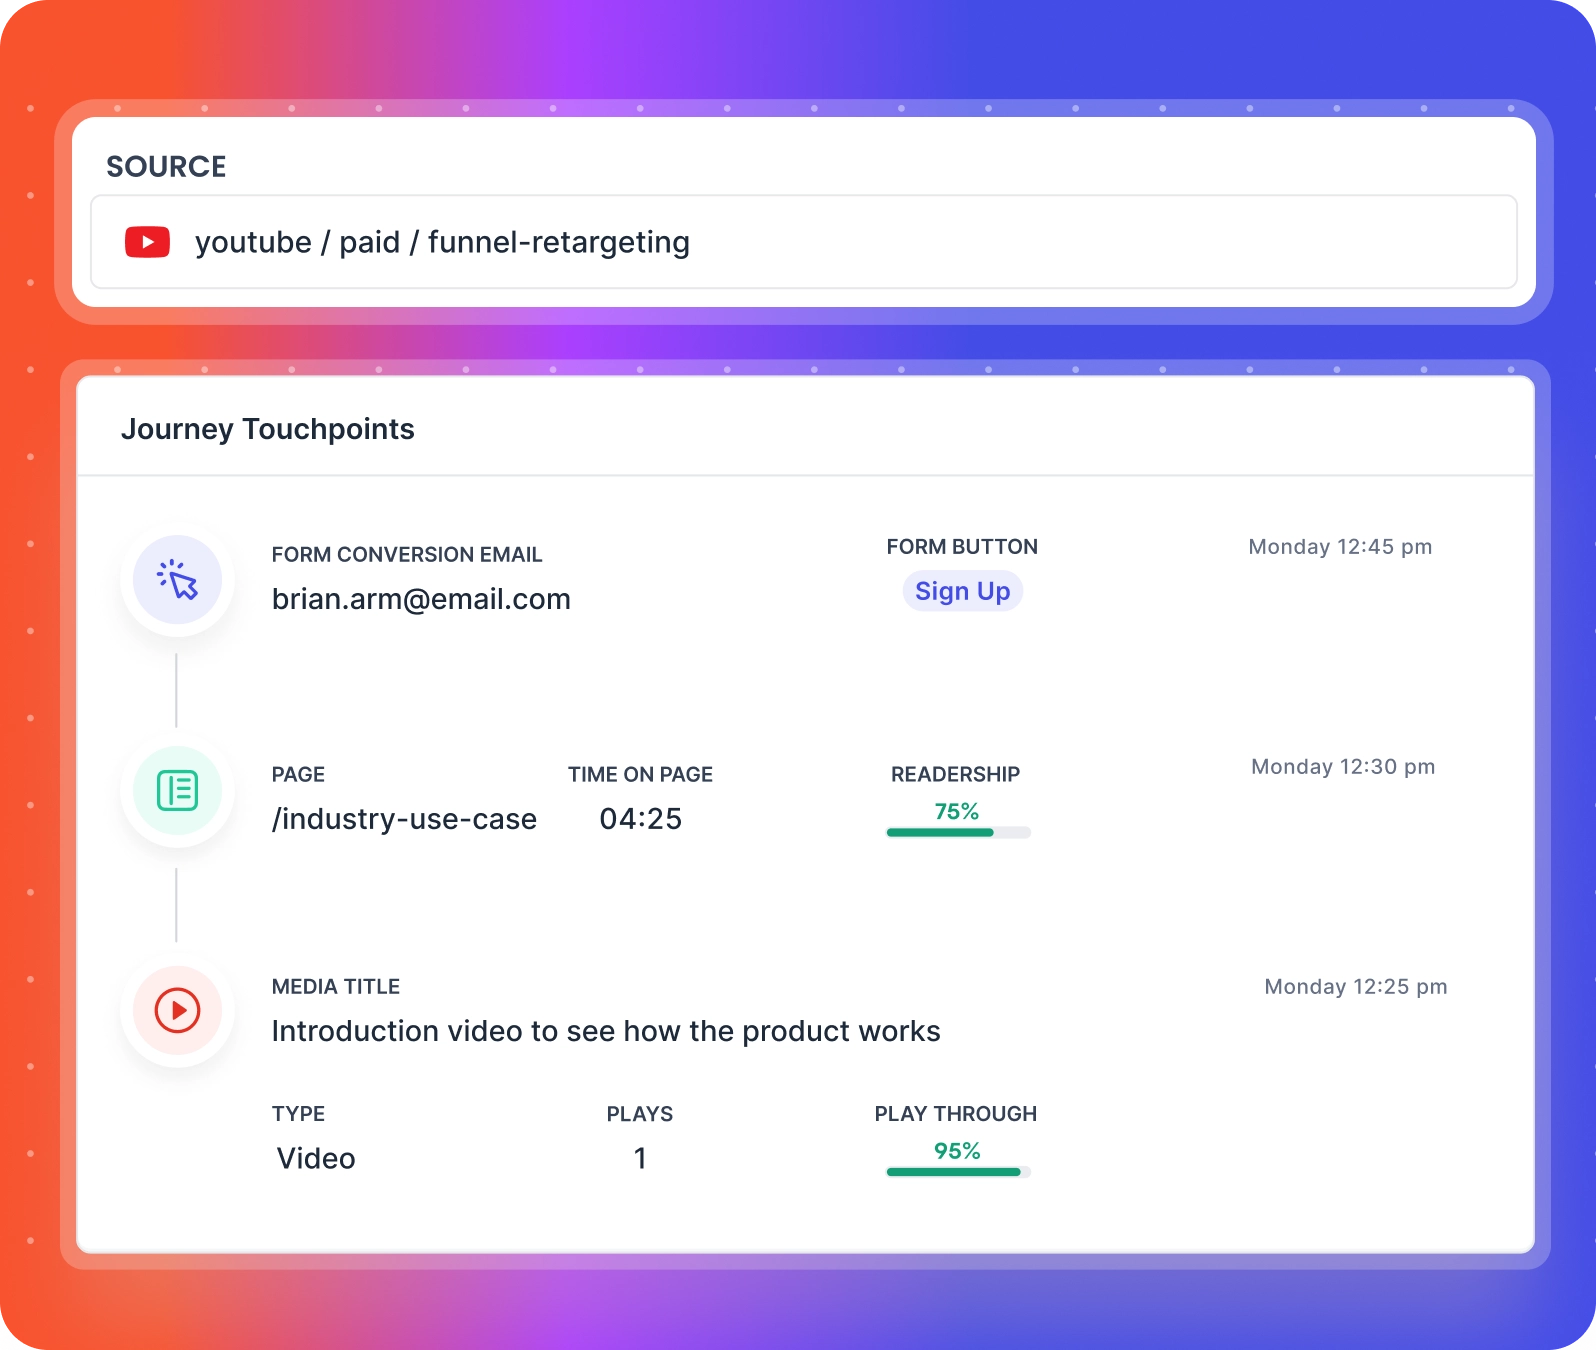Click the plays count value 1
The image size is (1596, 1350).
[x=640, y=1158]
